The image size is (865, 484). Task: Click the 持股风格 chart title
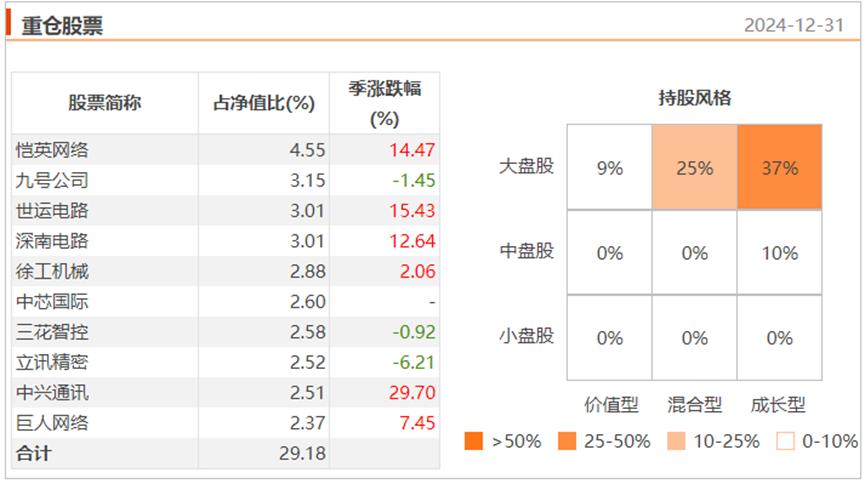tap(694, 98)
